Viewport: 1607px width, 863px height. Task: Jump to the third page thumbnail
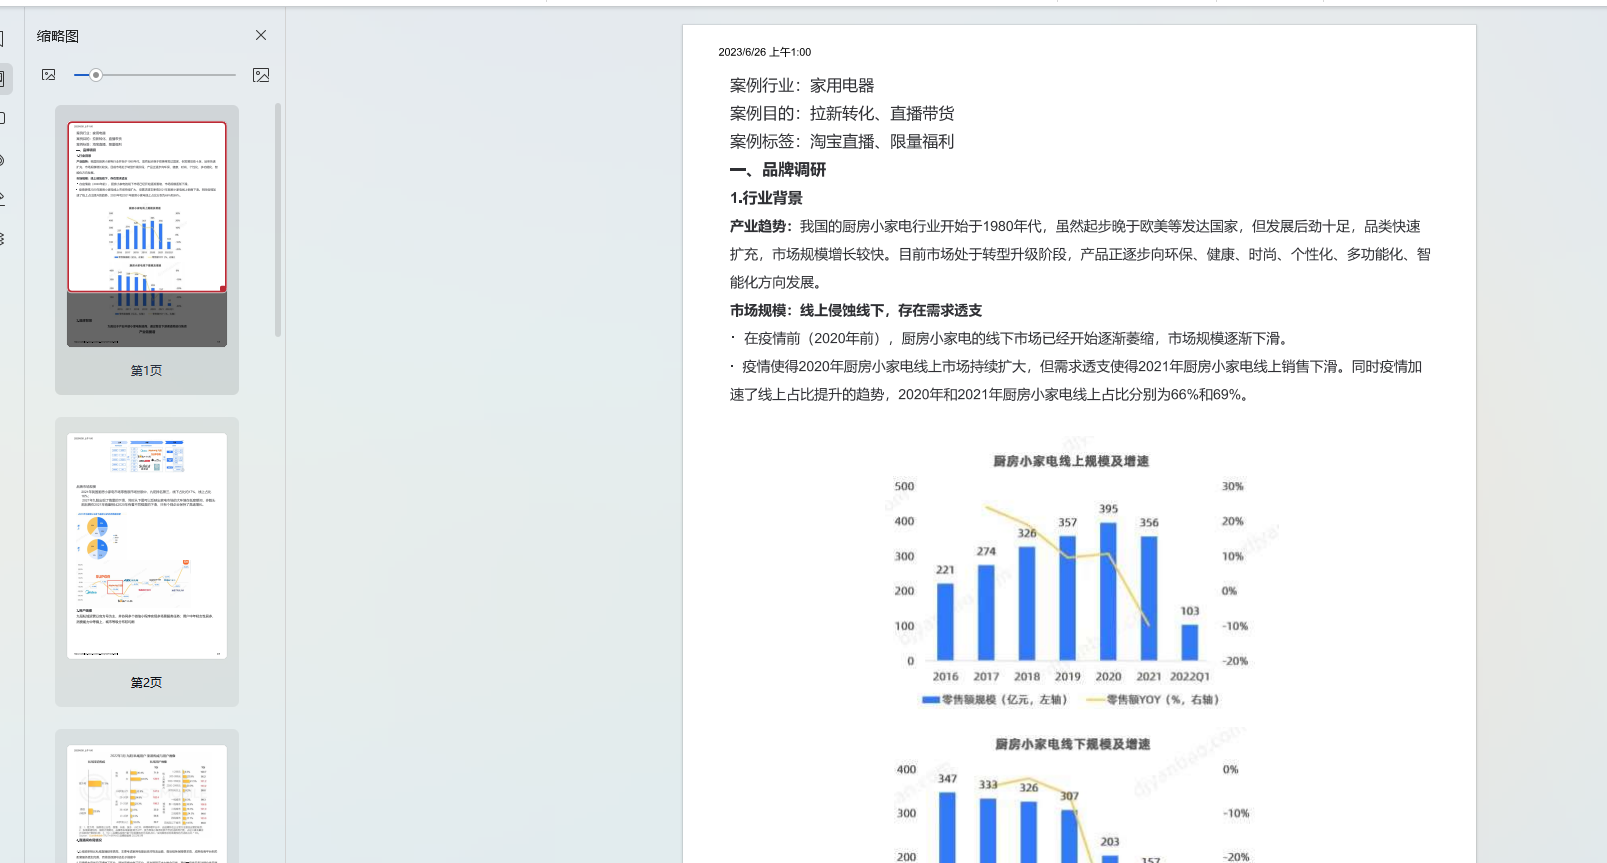click(147, 803)
